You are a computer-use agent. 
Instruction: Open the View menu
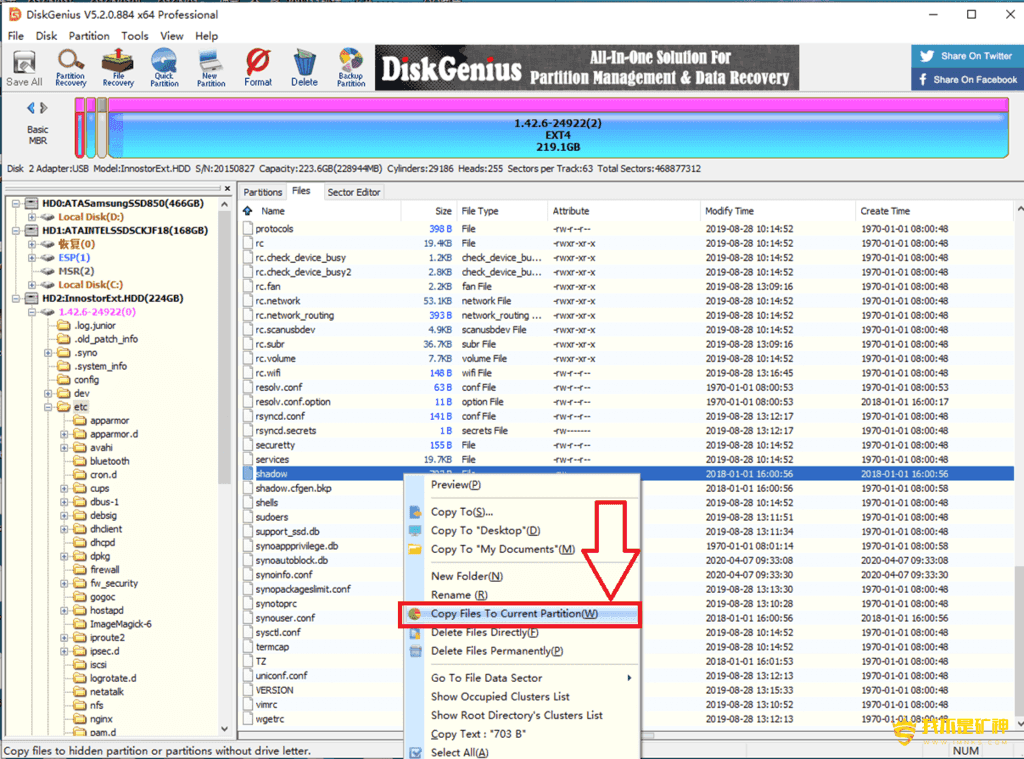(x=172, y=36)
